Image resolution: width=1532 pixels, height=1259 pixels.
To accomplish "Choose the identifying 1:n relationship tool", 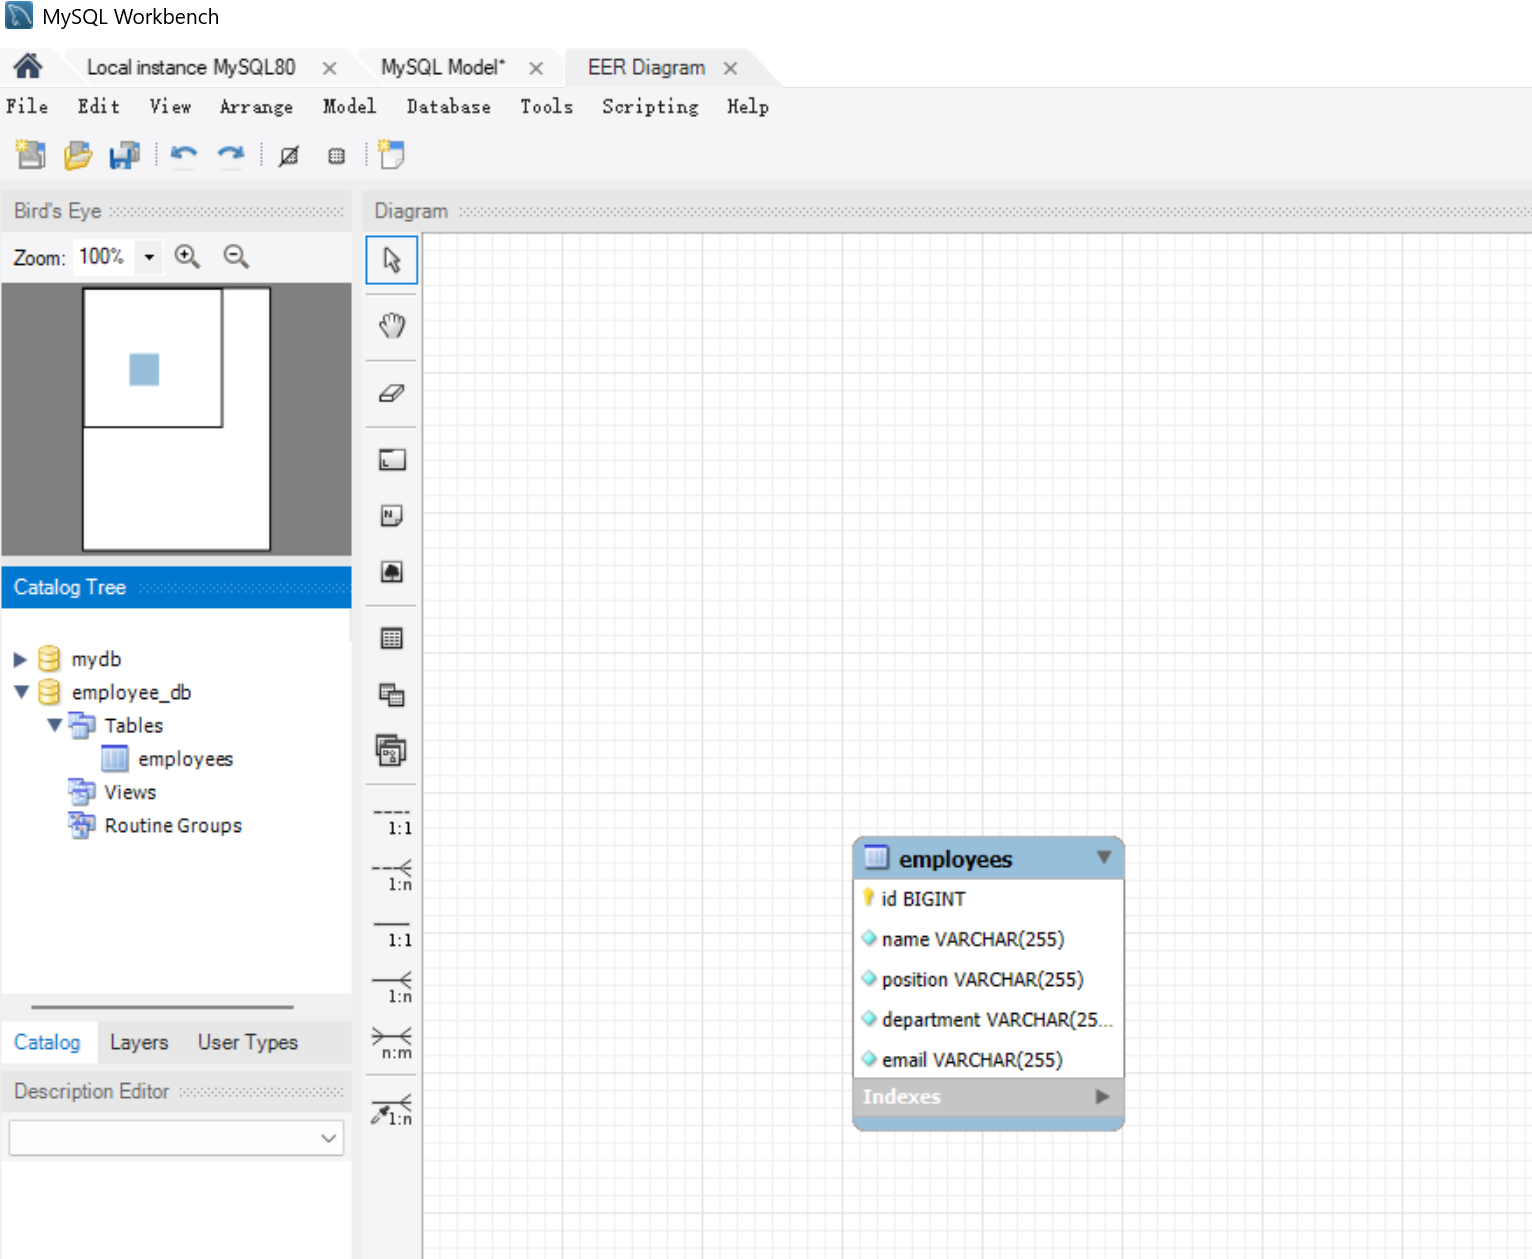I will pos(392,988).
